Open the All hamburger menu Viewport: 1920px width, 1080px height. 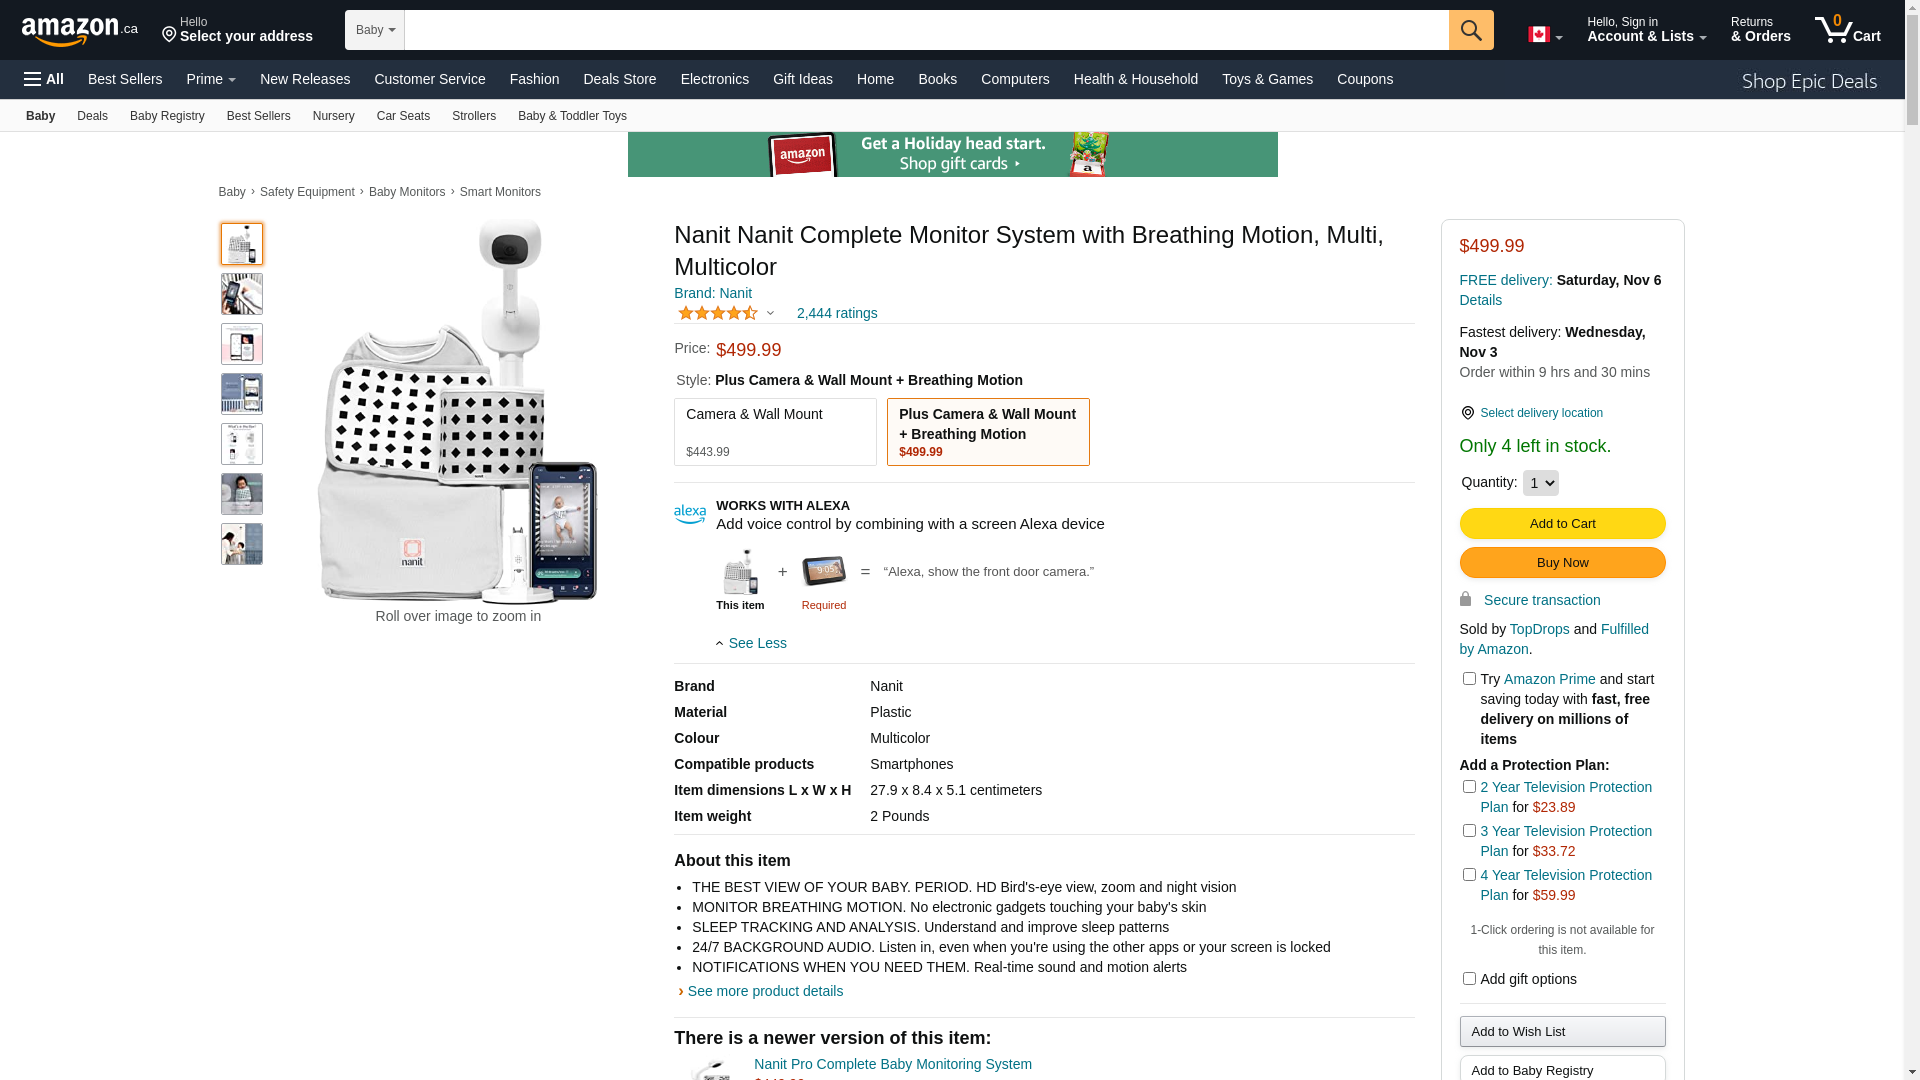tap(44, 79)
